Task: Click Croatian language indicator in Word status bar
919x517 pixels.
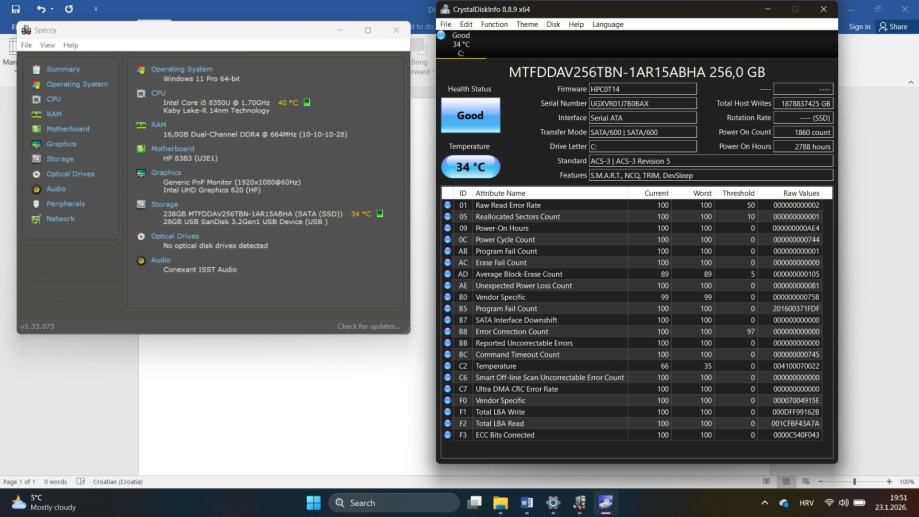Action: tap(117, 482)
